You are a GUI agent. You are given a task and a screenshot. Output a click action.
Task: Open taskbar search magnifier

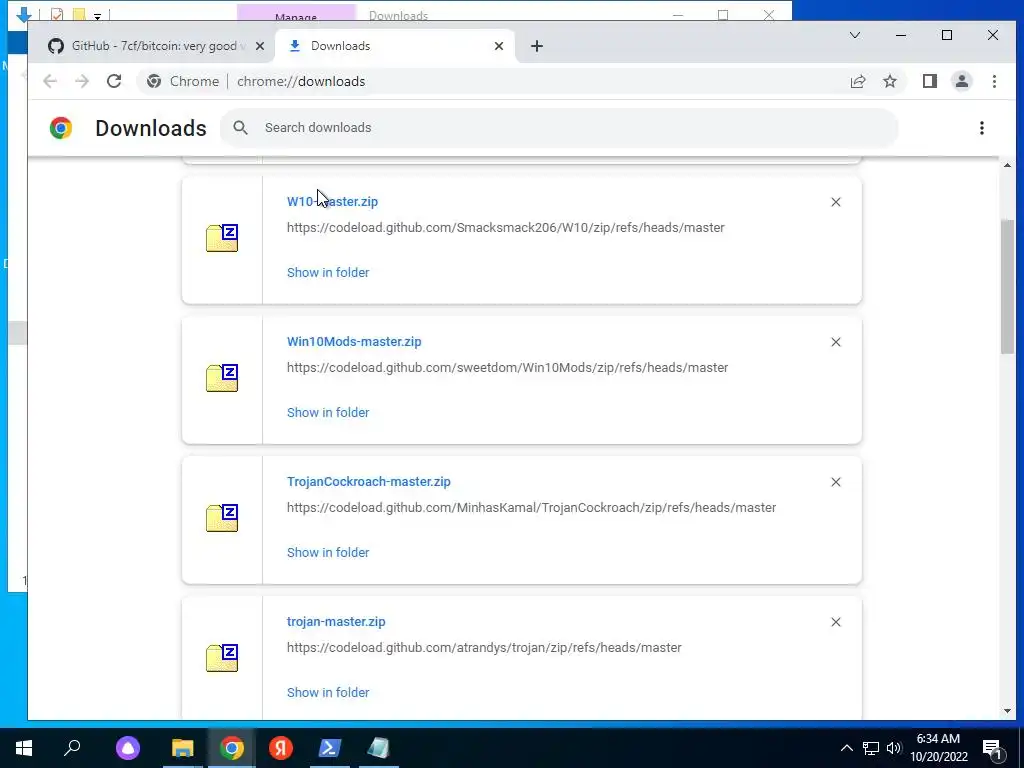coord(72,748)
